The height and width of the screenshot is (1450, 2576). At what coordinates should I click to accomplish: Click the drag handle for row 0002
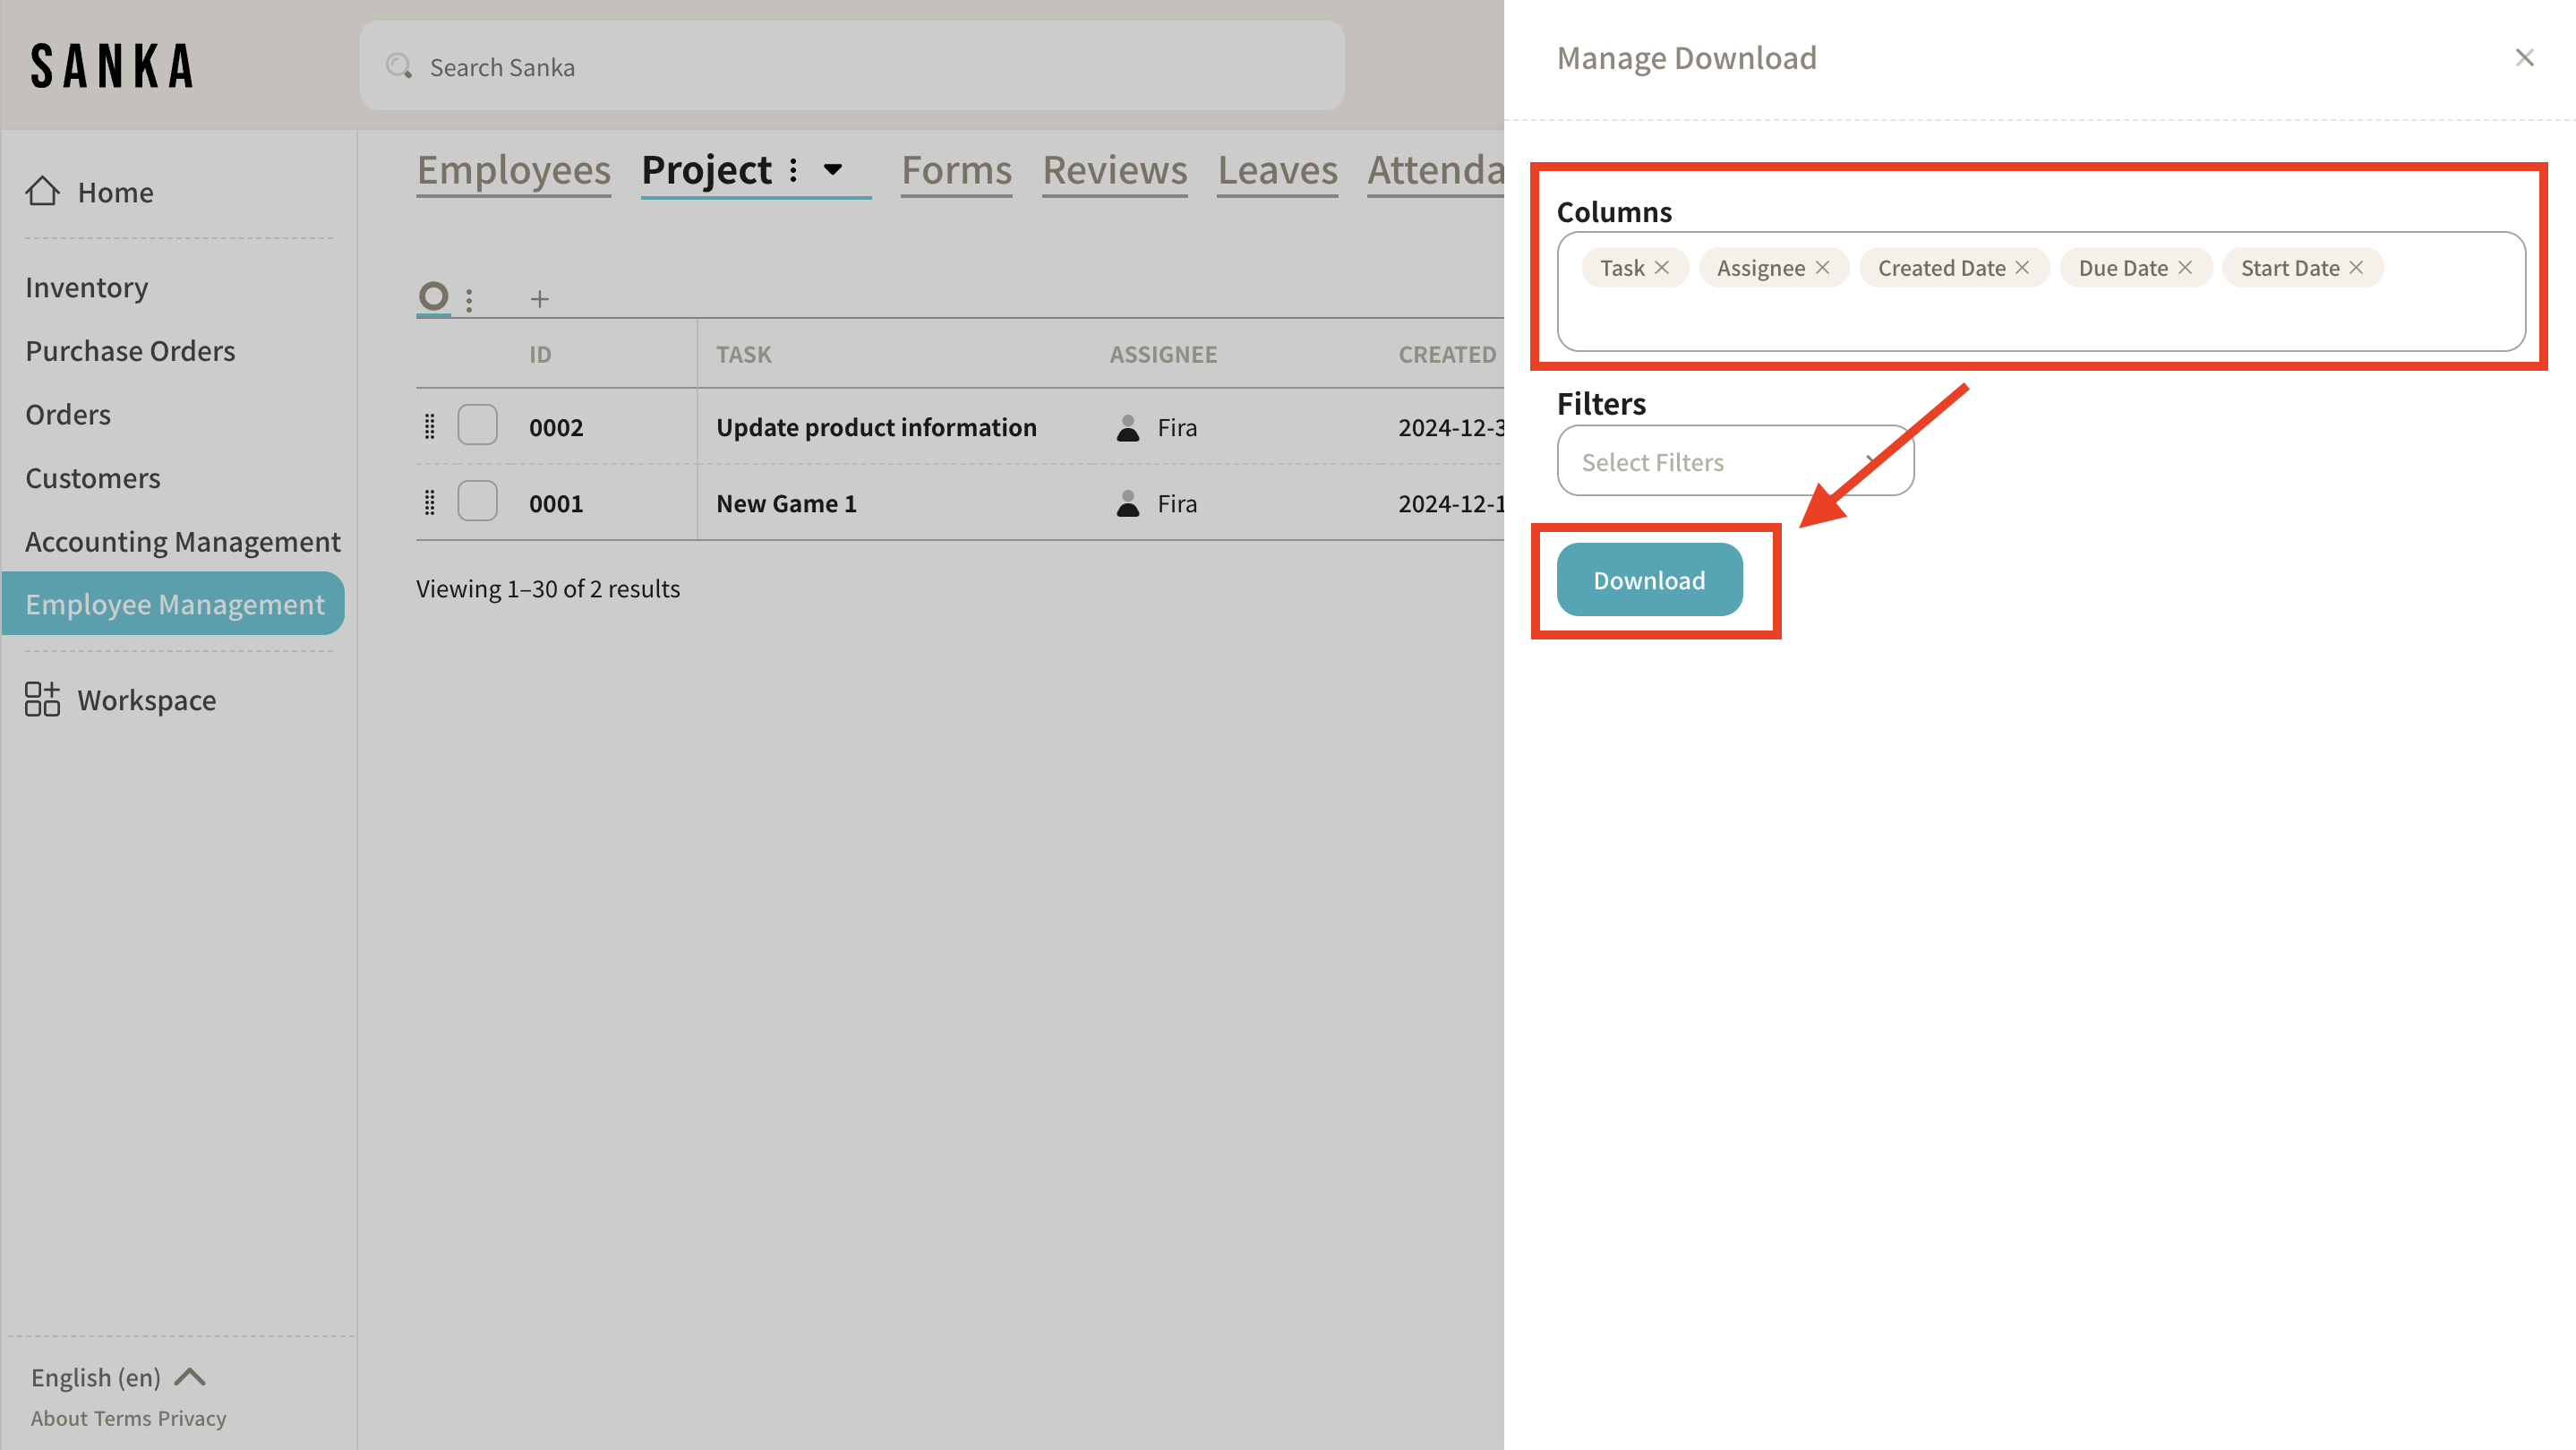click(430, 427)
